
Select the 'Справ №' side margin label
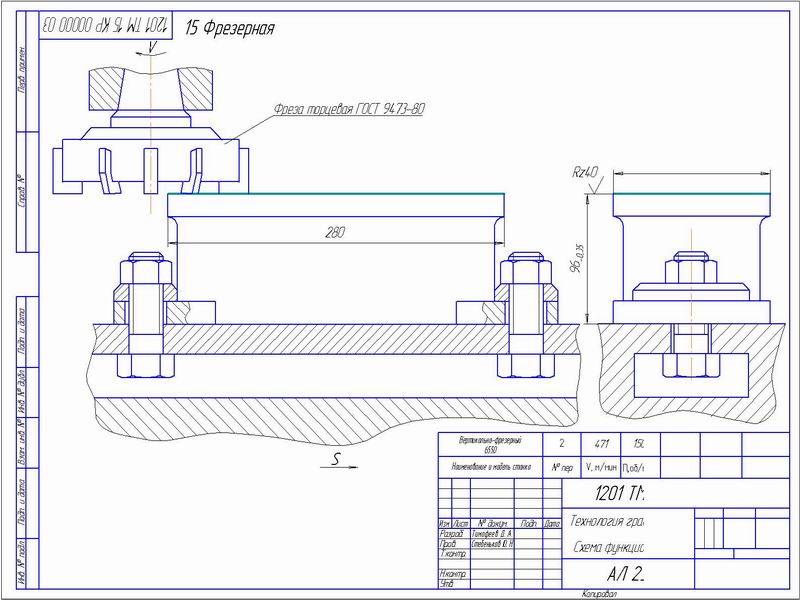point(22,192)
